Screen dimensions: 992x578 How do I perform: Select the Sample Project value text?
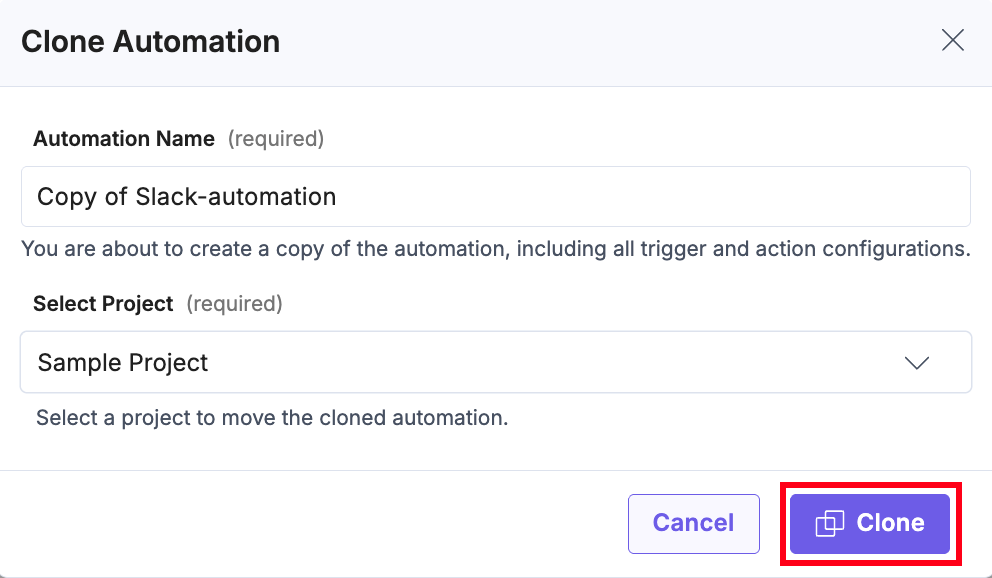(x=123, y=363)
